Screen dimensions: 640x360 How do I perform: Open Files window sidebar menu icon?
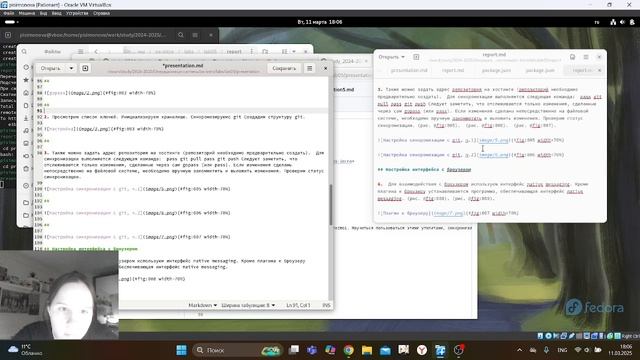click(x=80, y=51)
